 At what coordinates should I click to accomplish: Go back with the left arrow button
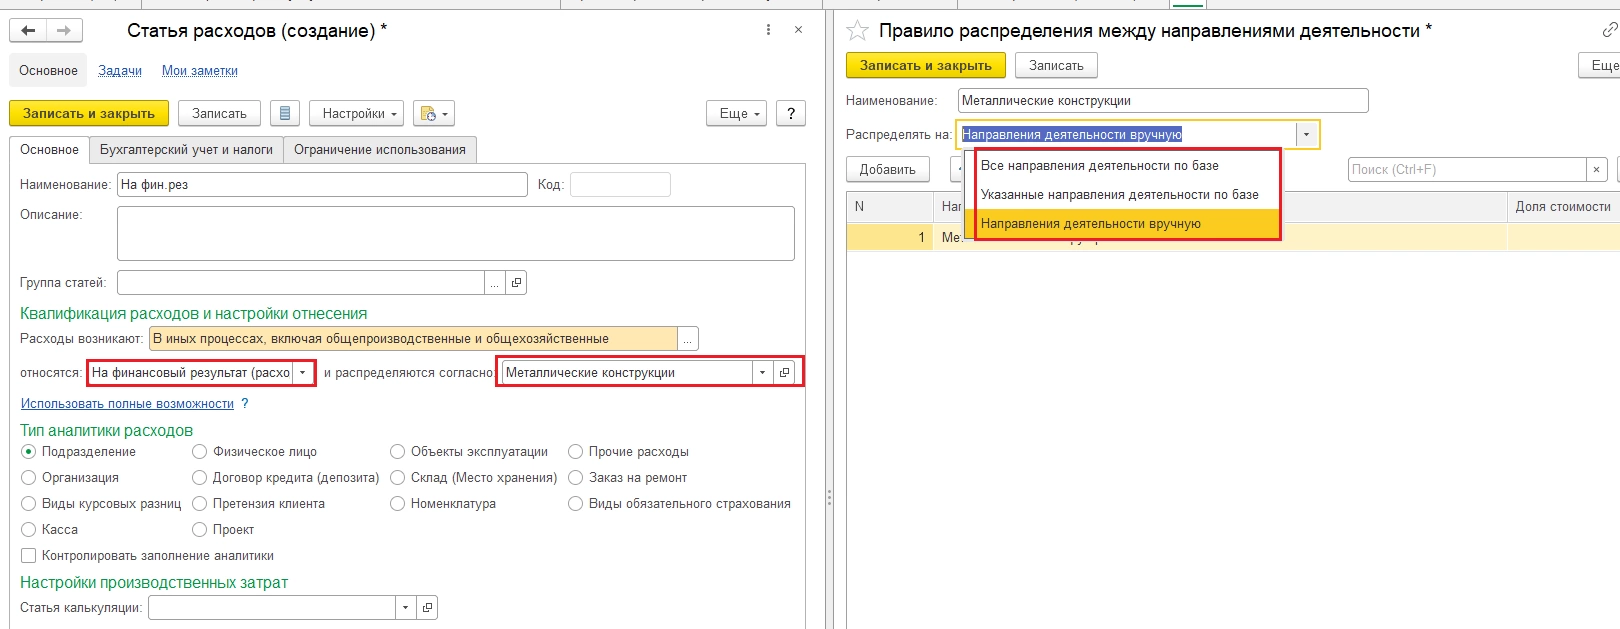pos(28,30)
